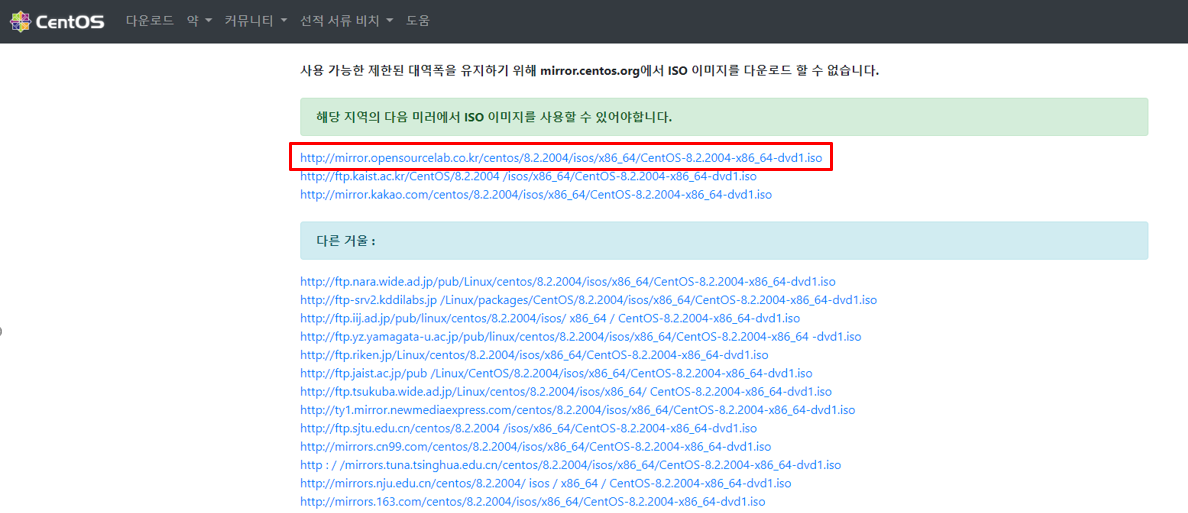Click the green 해당 지역의 다음 미러 notice

point(724,117)
